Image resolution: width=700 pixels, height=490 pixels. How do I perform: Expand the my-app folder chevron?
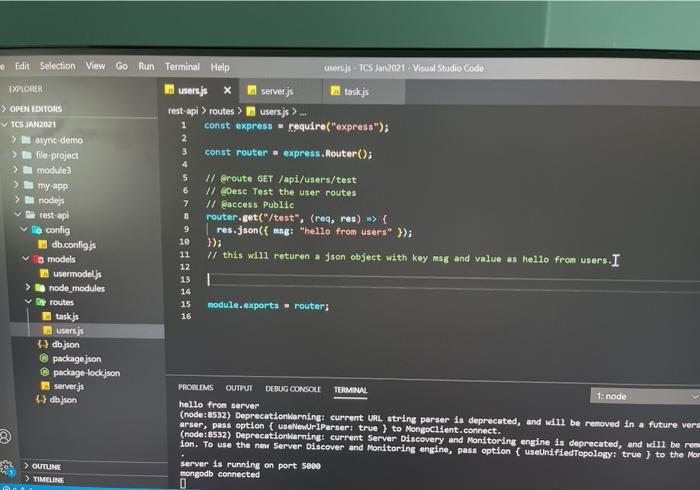pyautogui.click(x=17, y=184)
